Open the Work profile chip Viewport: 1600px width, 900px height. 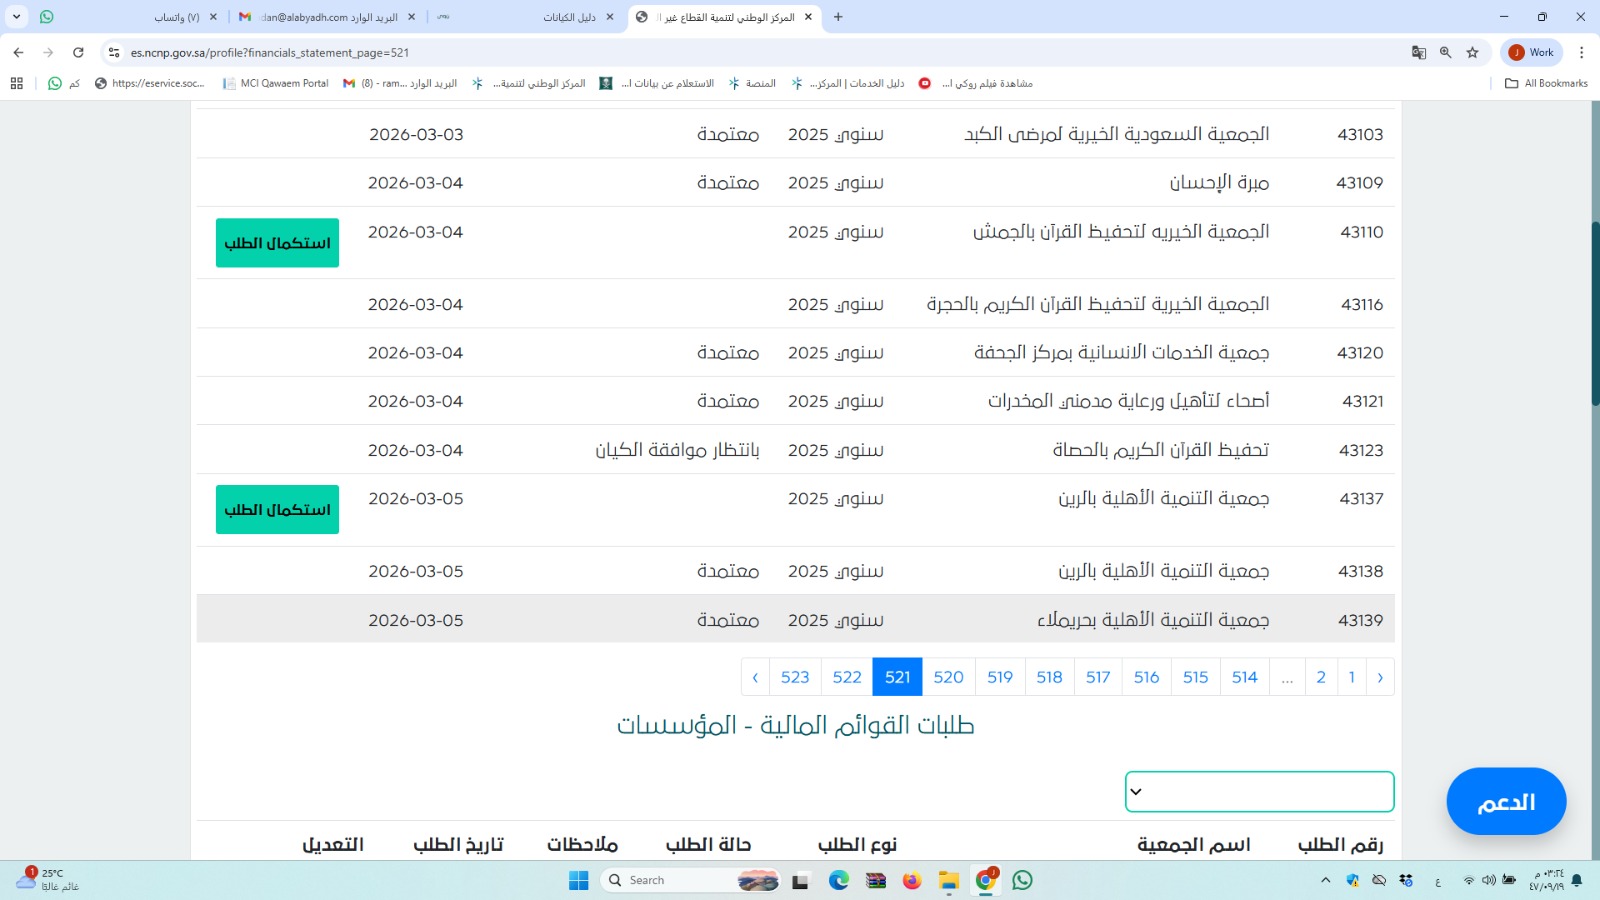tap(1532, 52)
